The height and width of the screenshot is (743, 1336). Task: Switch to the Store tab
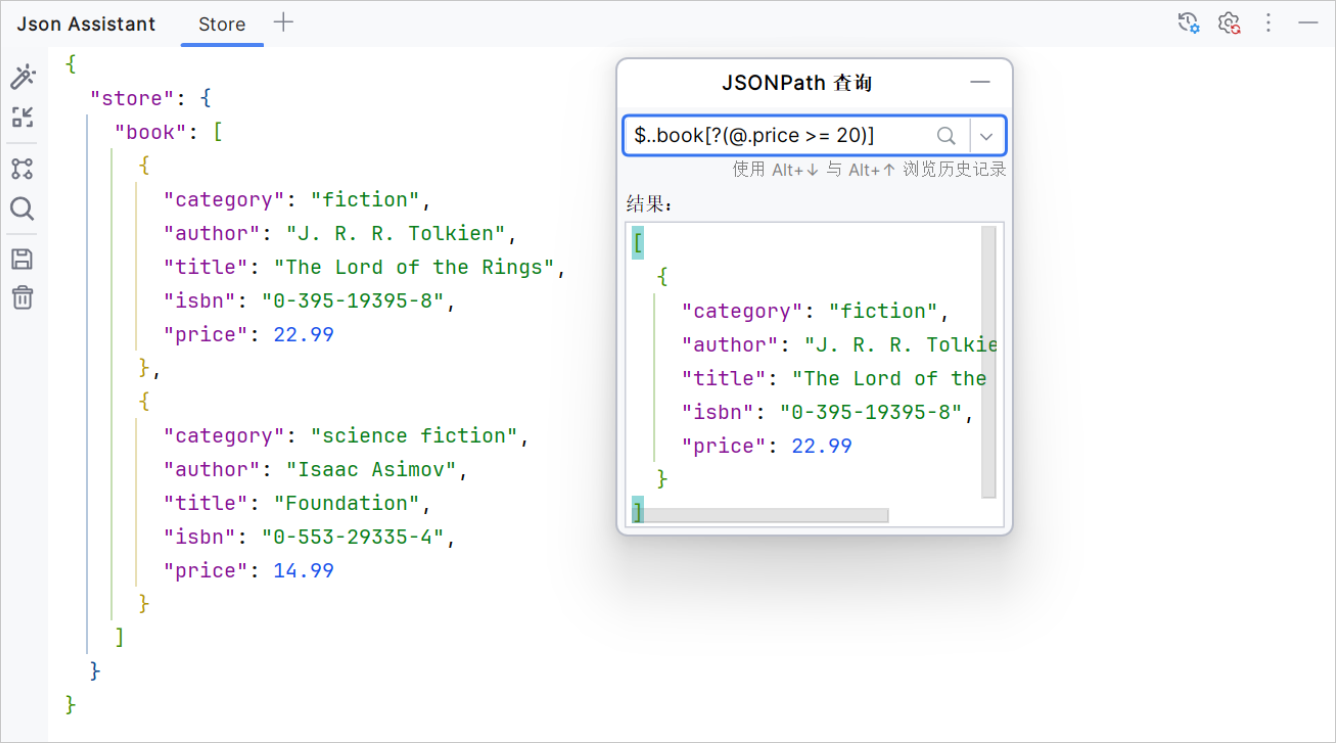pos(221,24)
